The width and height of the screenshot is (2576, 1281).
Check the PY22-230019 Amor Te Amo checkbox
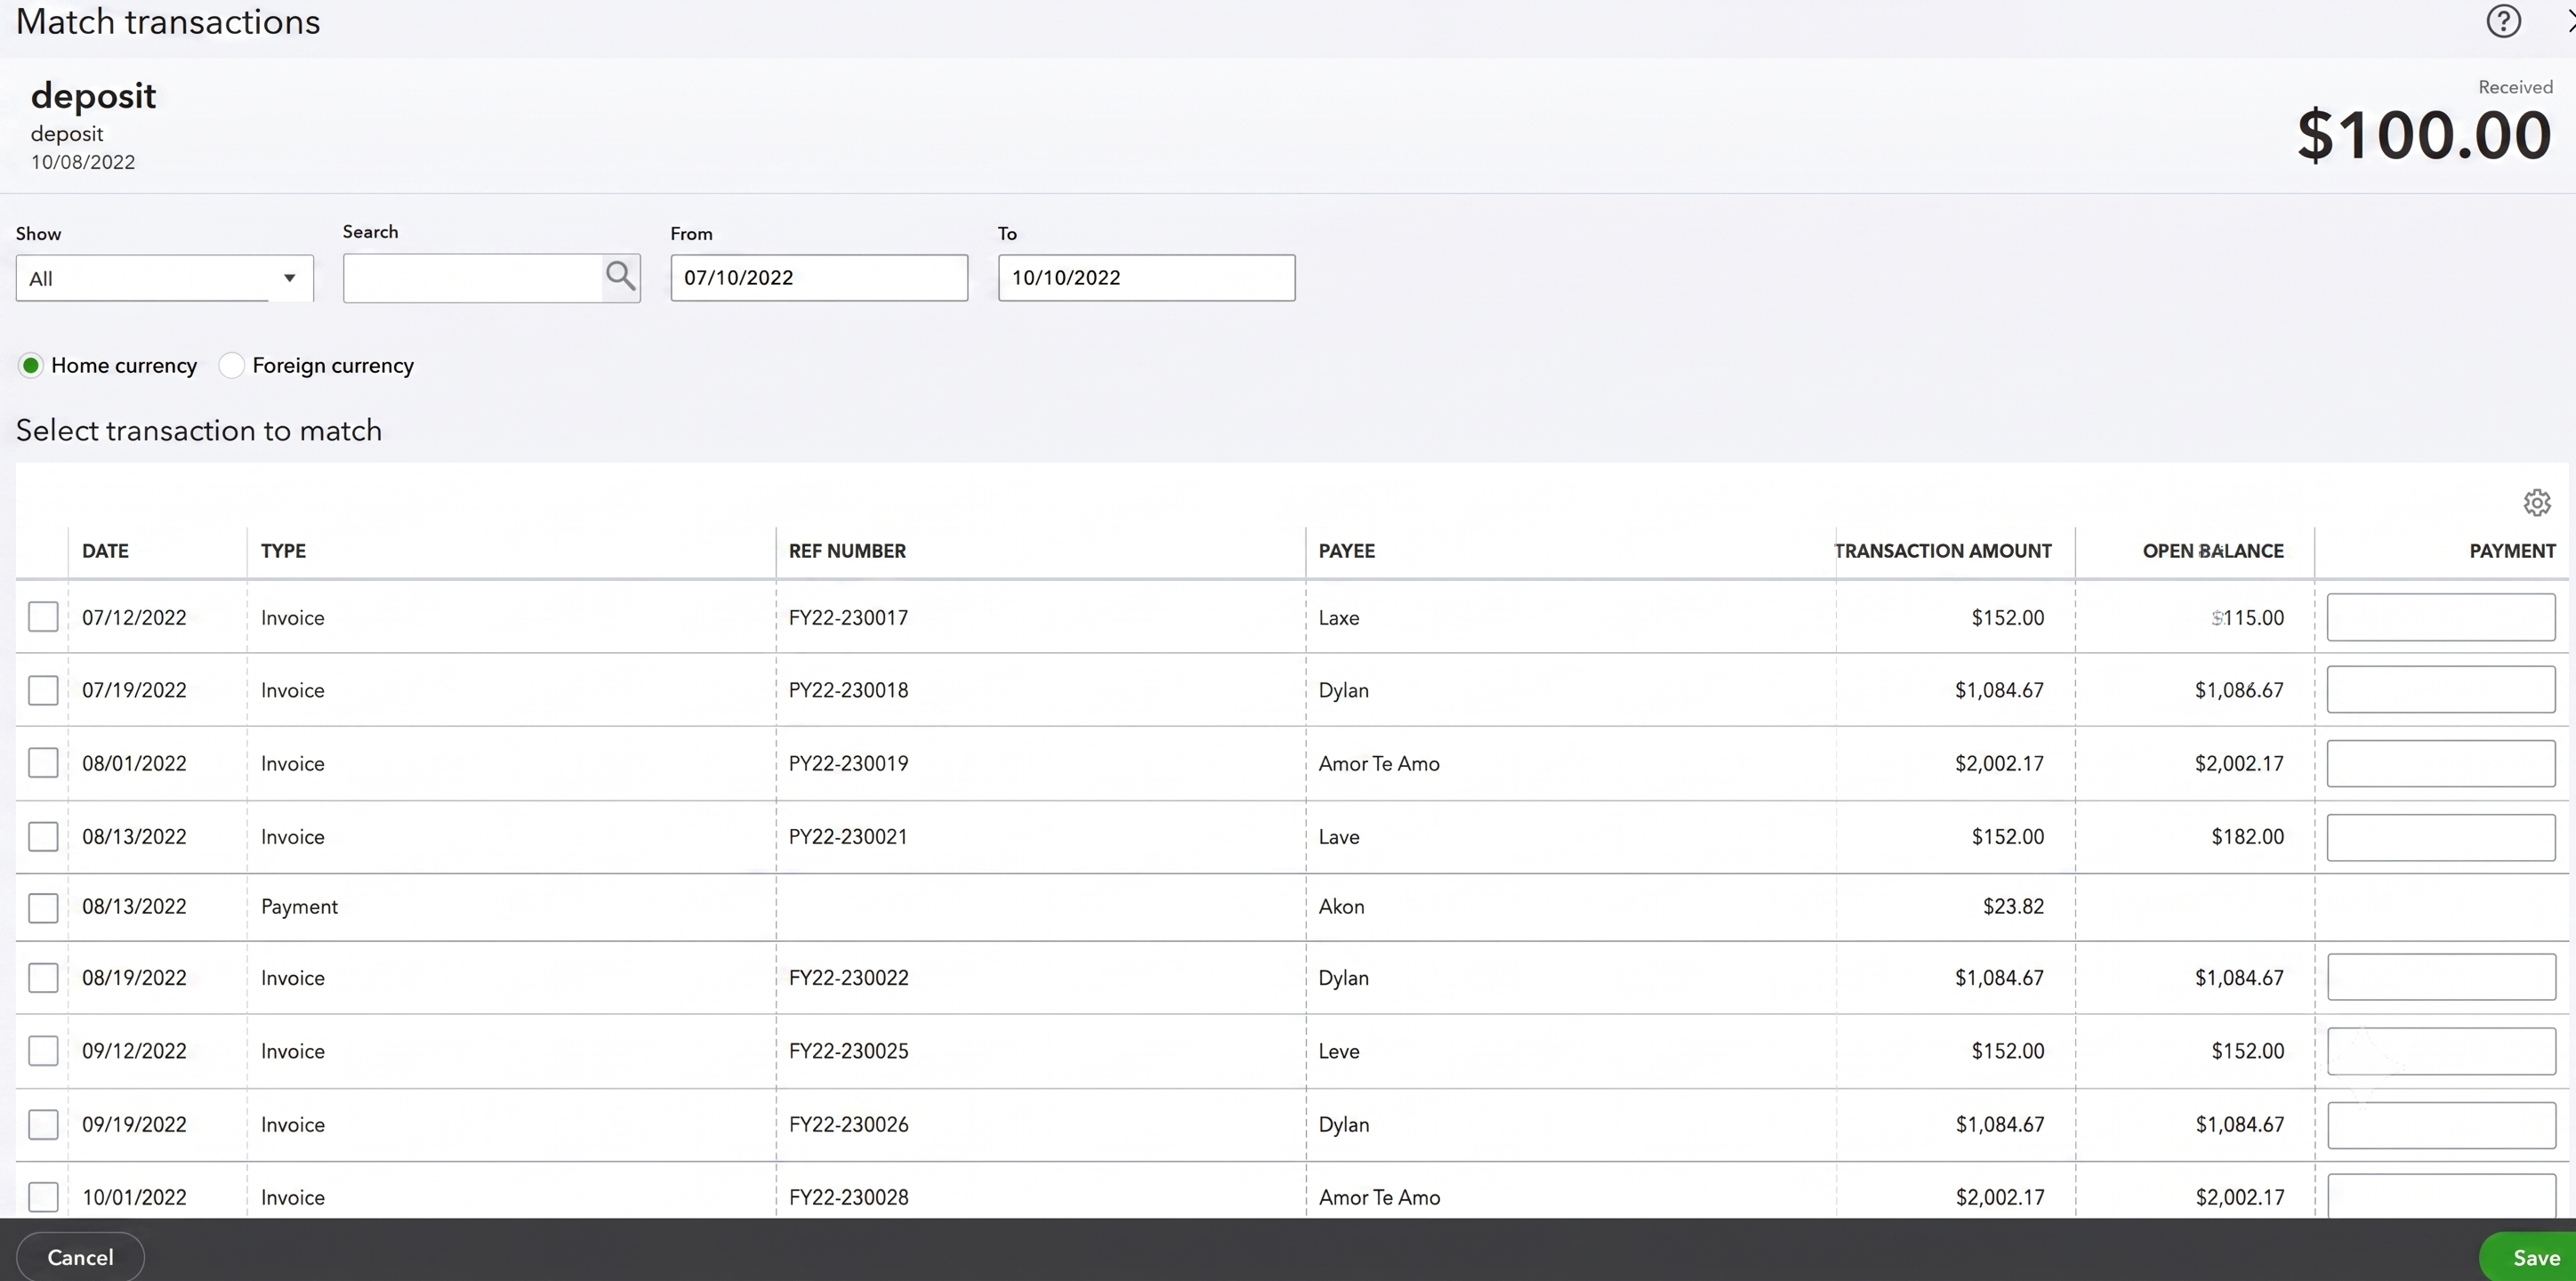[43, 763]
